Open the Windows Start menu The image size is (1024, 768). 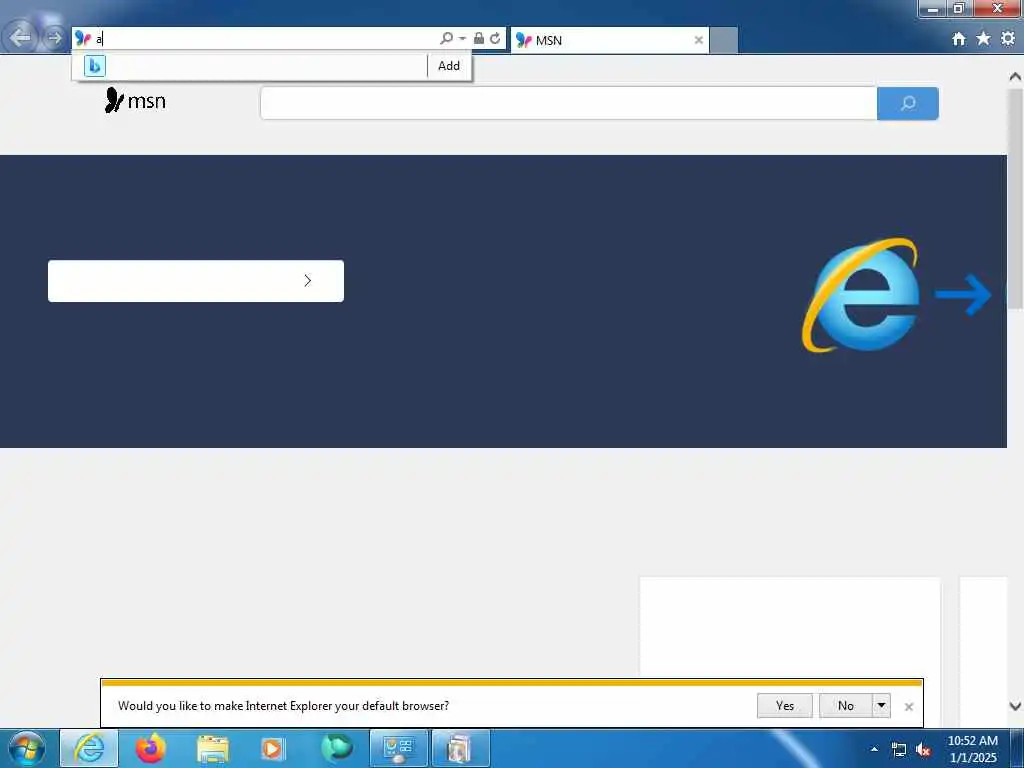(x=27, y=748)
